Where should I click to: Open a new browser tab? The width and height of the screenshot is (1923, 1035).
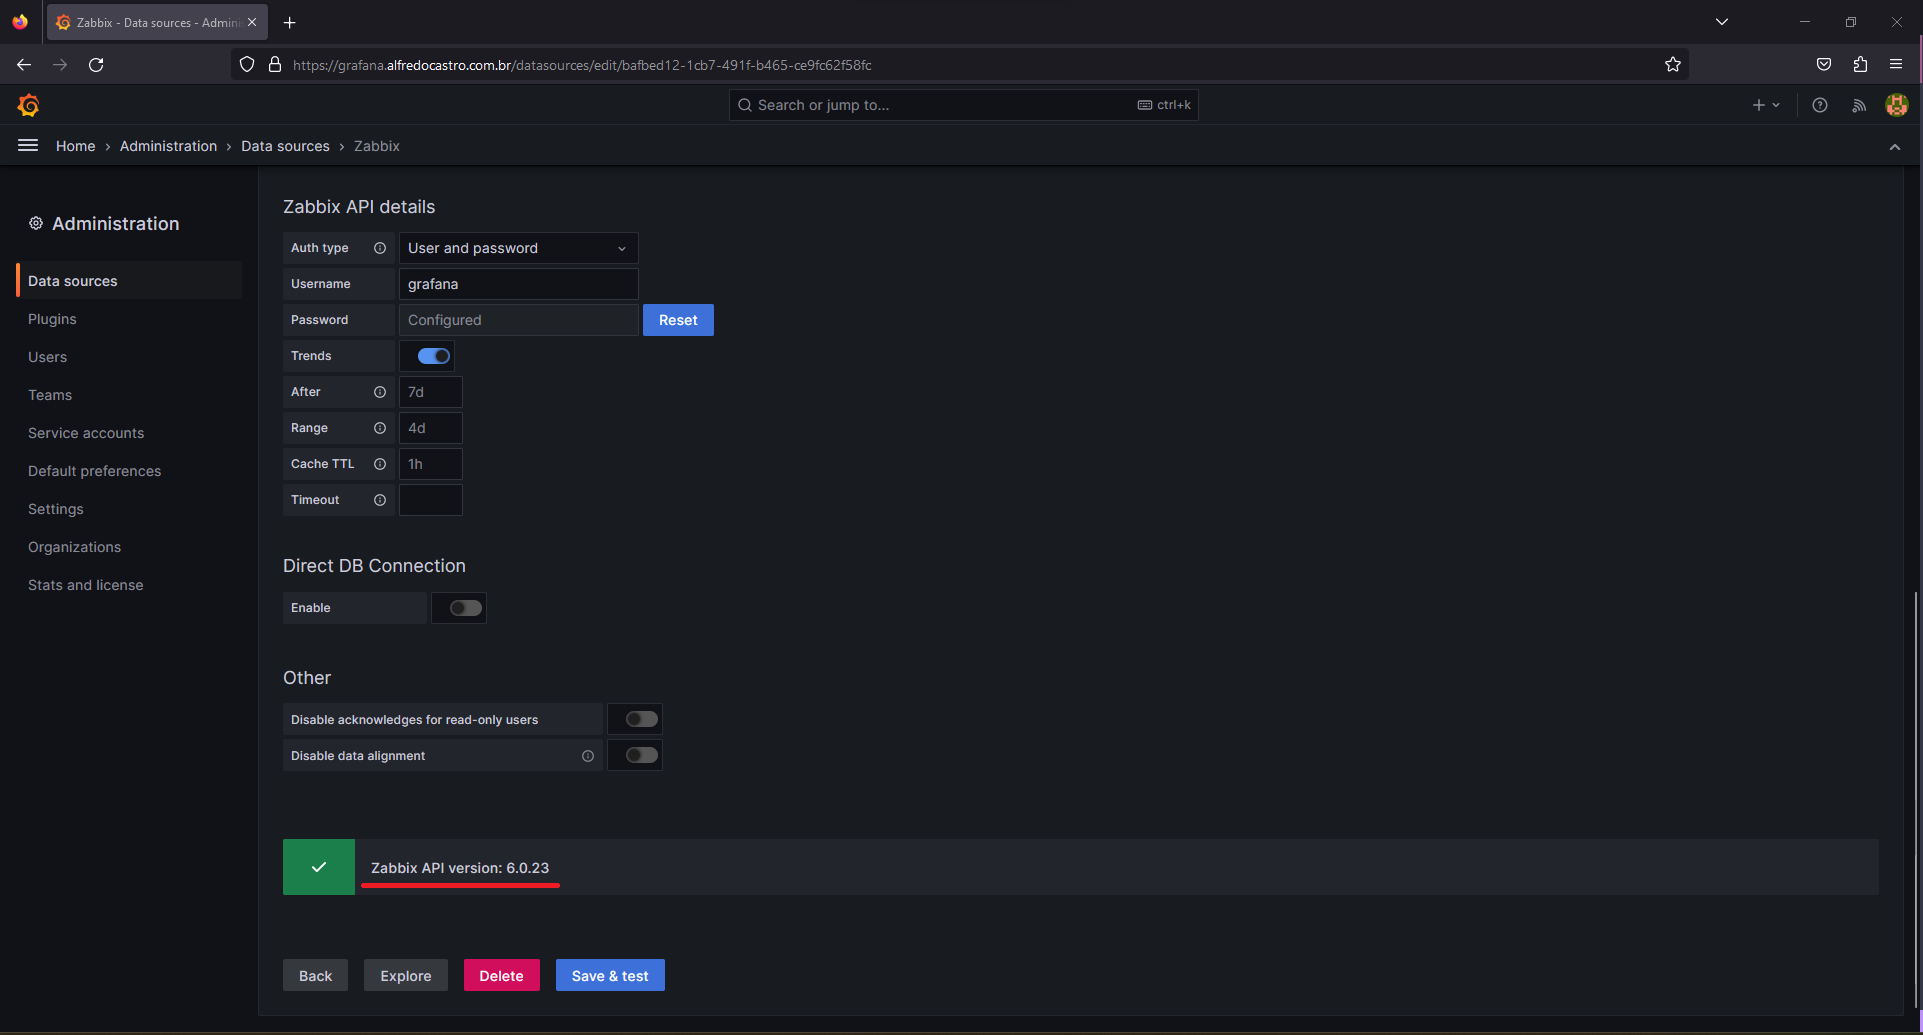[x=290, y=22]
